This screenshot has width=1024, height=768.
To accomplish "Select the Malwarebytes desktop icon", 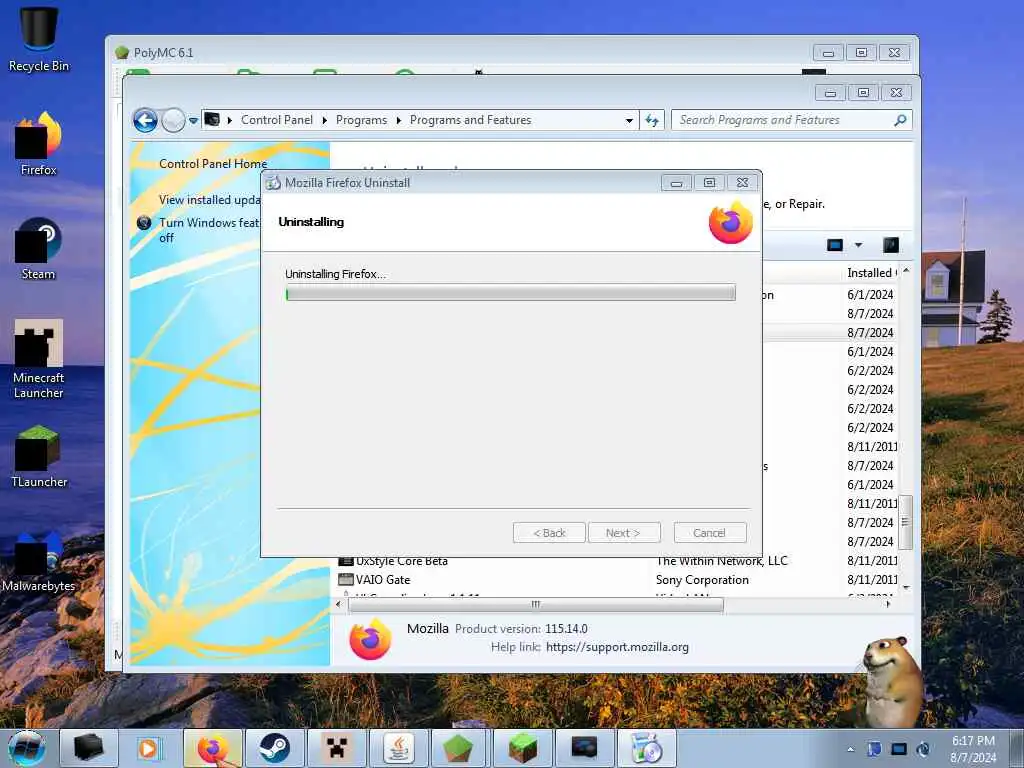I will click(x=39, y=562).
